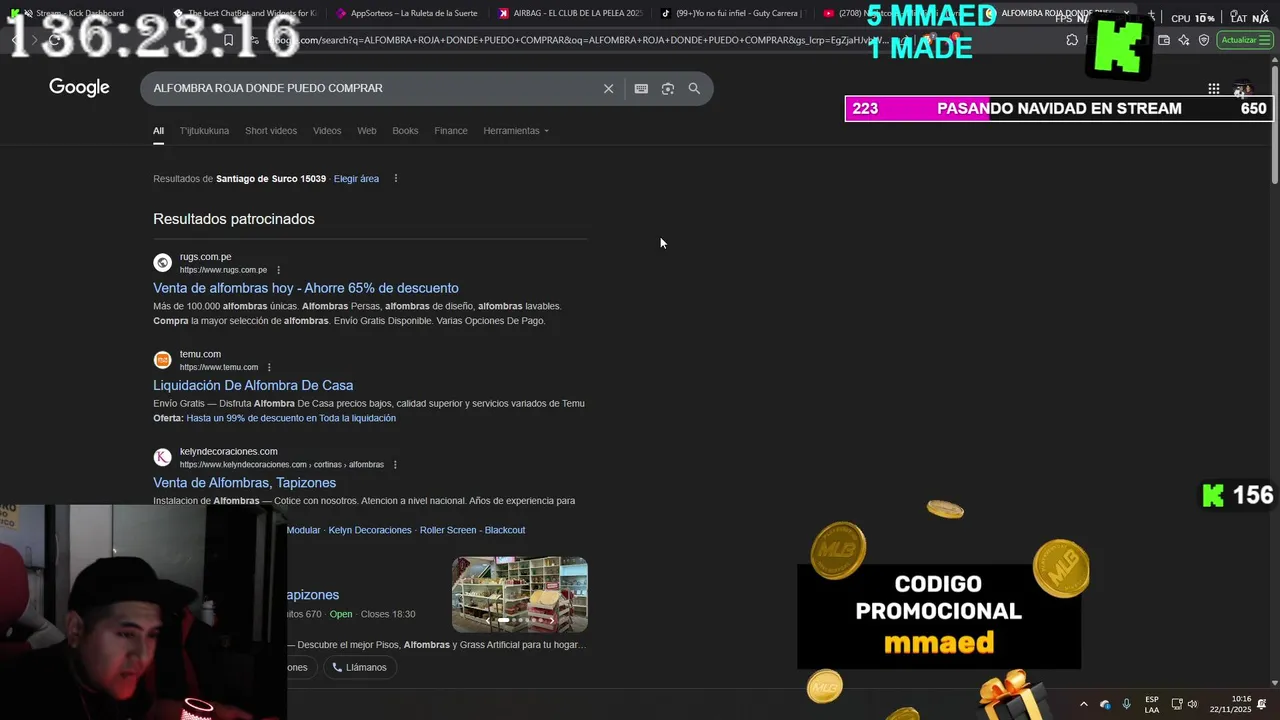Show hidden system tray icons
This screenshot has width=1280, height=720.
1083,704
